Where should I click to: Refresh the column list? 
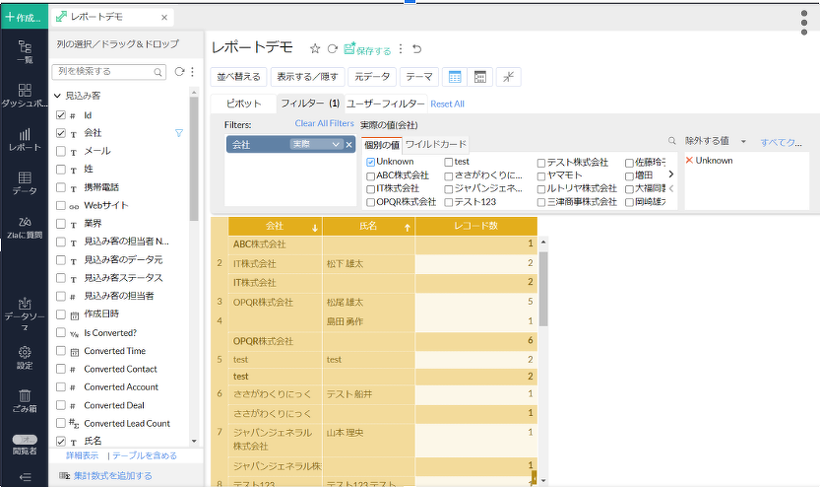179,72
